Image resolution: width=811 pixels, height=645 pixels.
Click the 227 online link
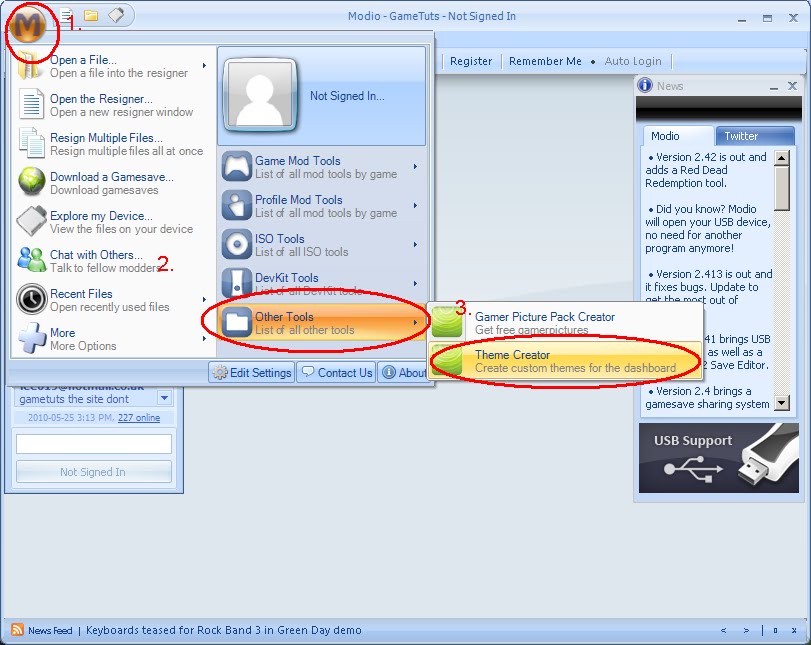[139, 417]
